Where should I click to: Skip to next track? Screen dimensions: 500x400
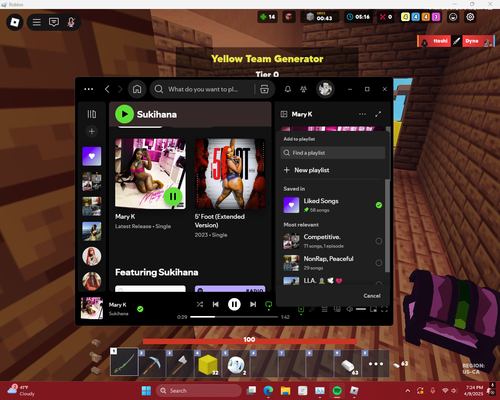point(253,304)
